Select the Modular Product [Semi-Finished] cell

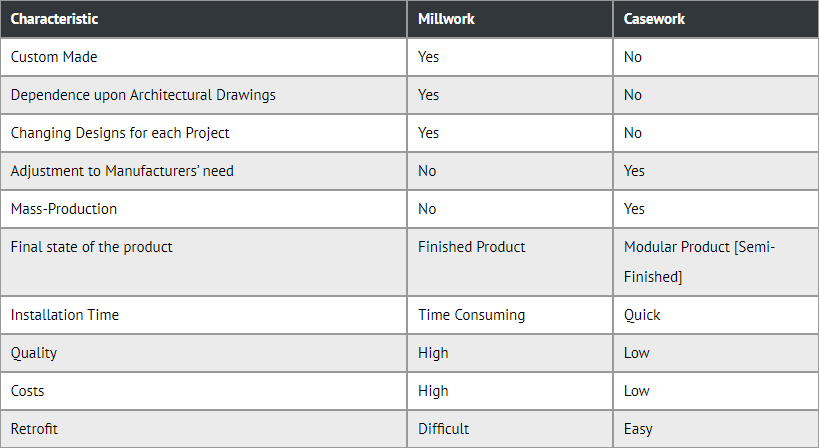pyautogui.click(x=699, y=261)
